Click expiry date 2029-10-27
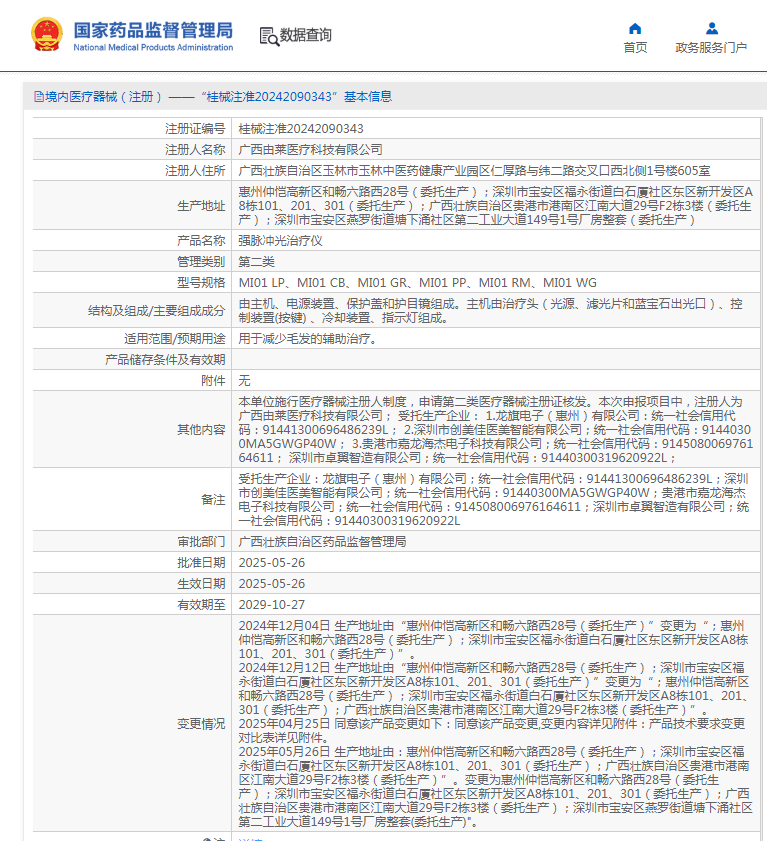767x841 pixels. click(271, 604)
